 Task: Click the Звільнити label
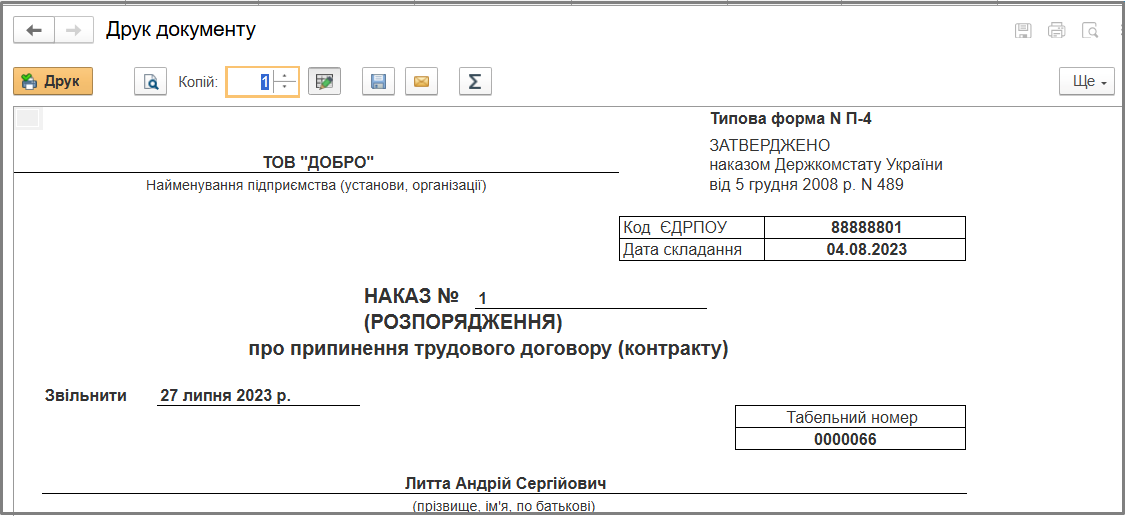point(86,395)
